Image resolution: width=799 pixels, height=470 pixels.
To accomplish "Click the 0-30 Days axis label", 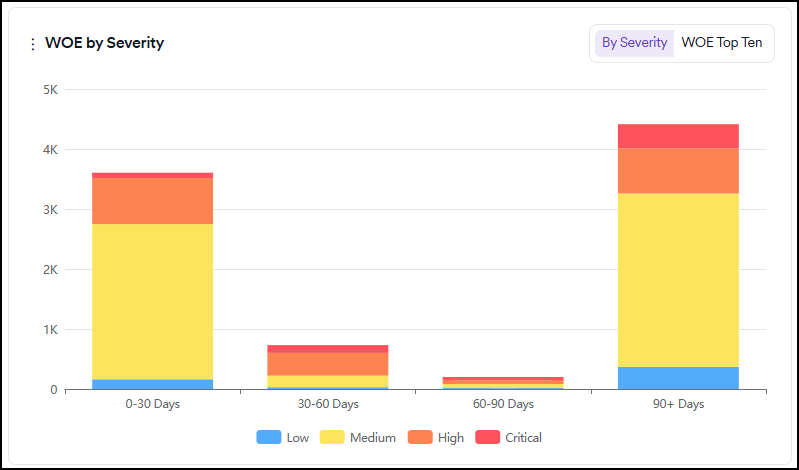I will click(152, 404).
